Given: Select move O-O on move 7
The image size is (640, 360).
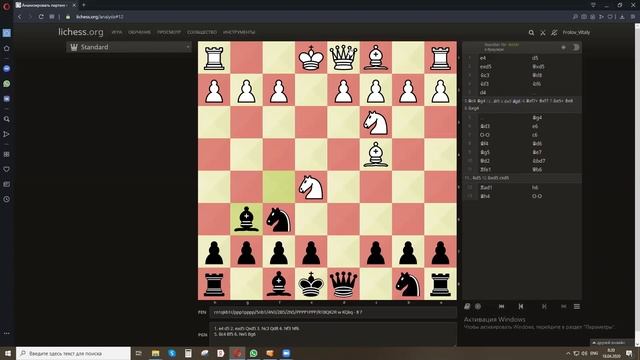Looking at the screenshot, I should tap(484, 135).
